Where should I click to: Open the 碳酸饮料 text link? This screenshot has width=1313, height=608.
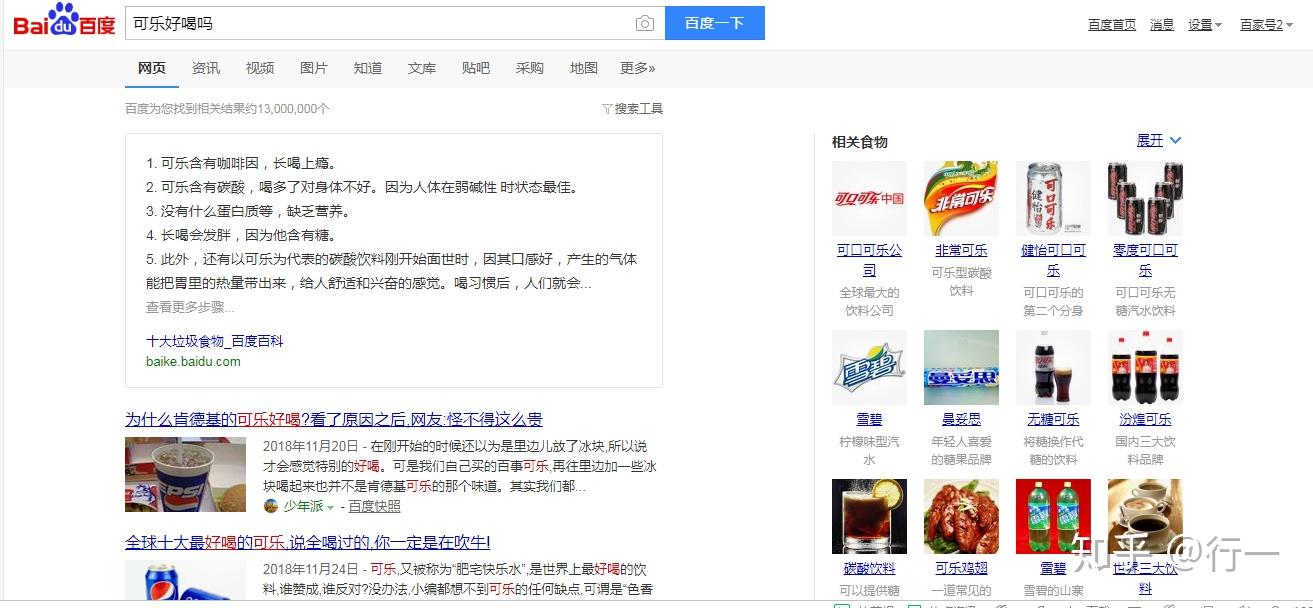click(x=869, y=568)
